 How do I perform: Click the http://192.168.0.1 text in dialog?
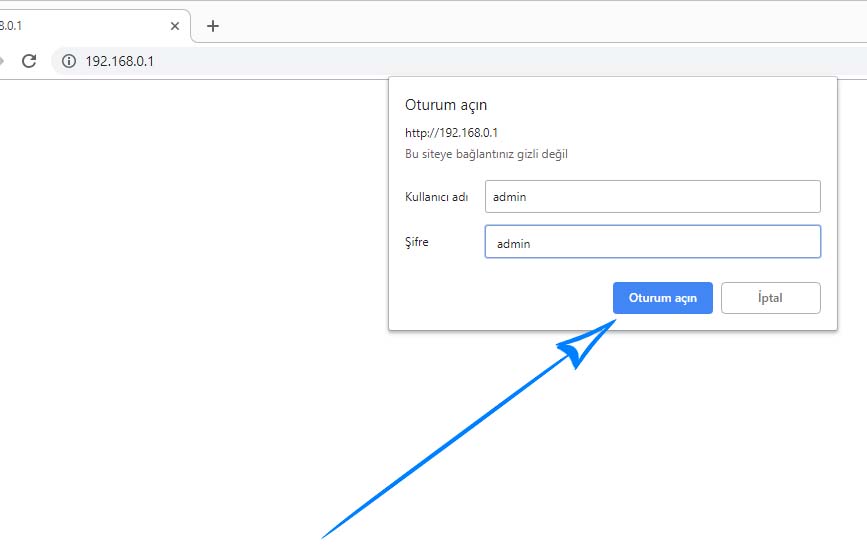(x=451, y=132)
